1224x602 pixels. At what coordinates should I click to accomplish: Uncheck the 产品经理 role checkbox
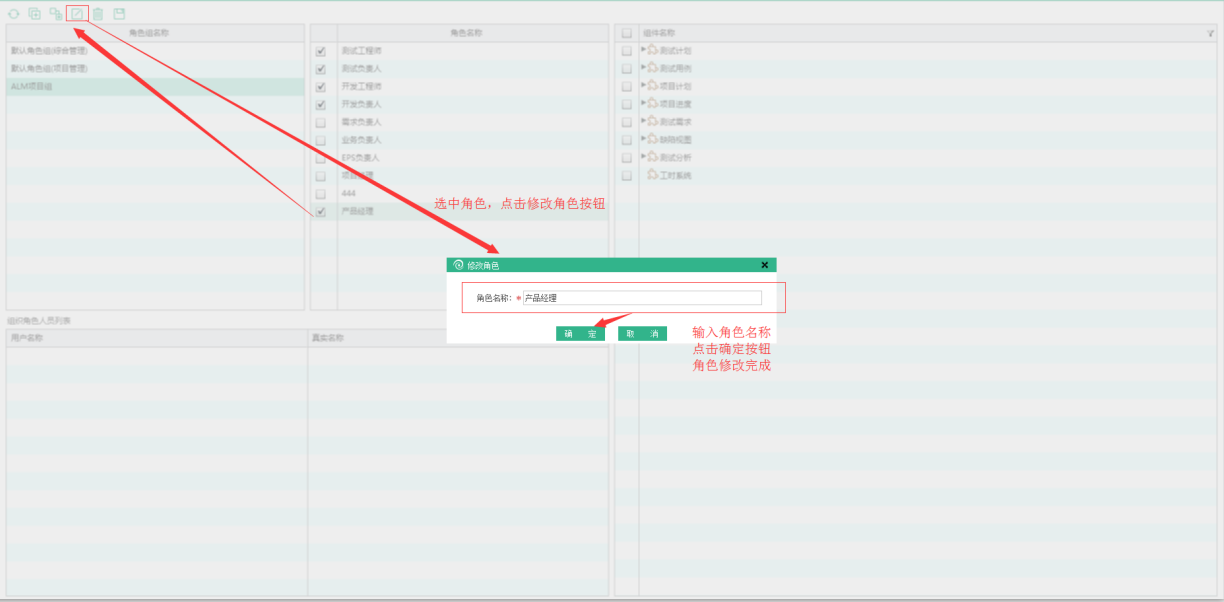coord(321,211)
